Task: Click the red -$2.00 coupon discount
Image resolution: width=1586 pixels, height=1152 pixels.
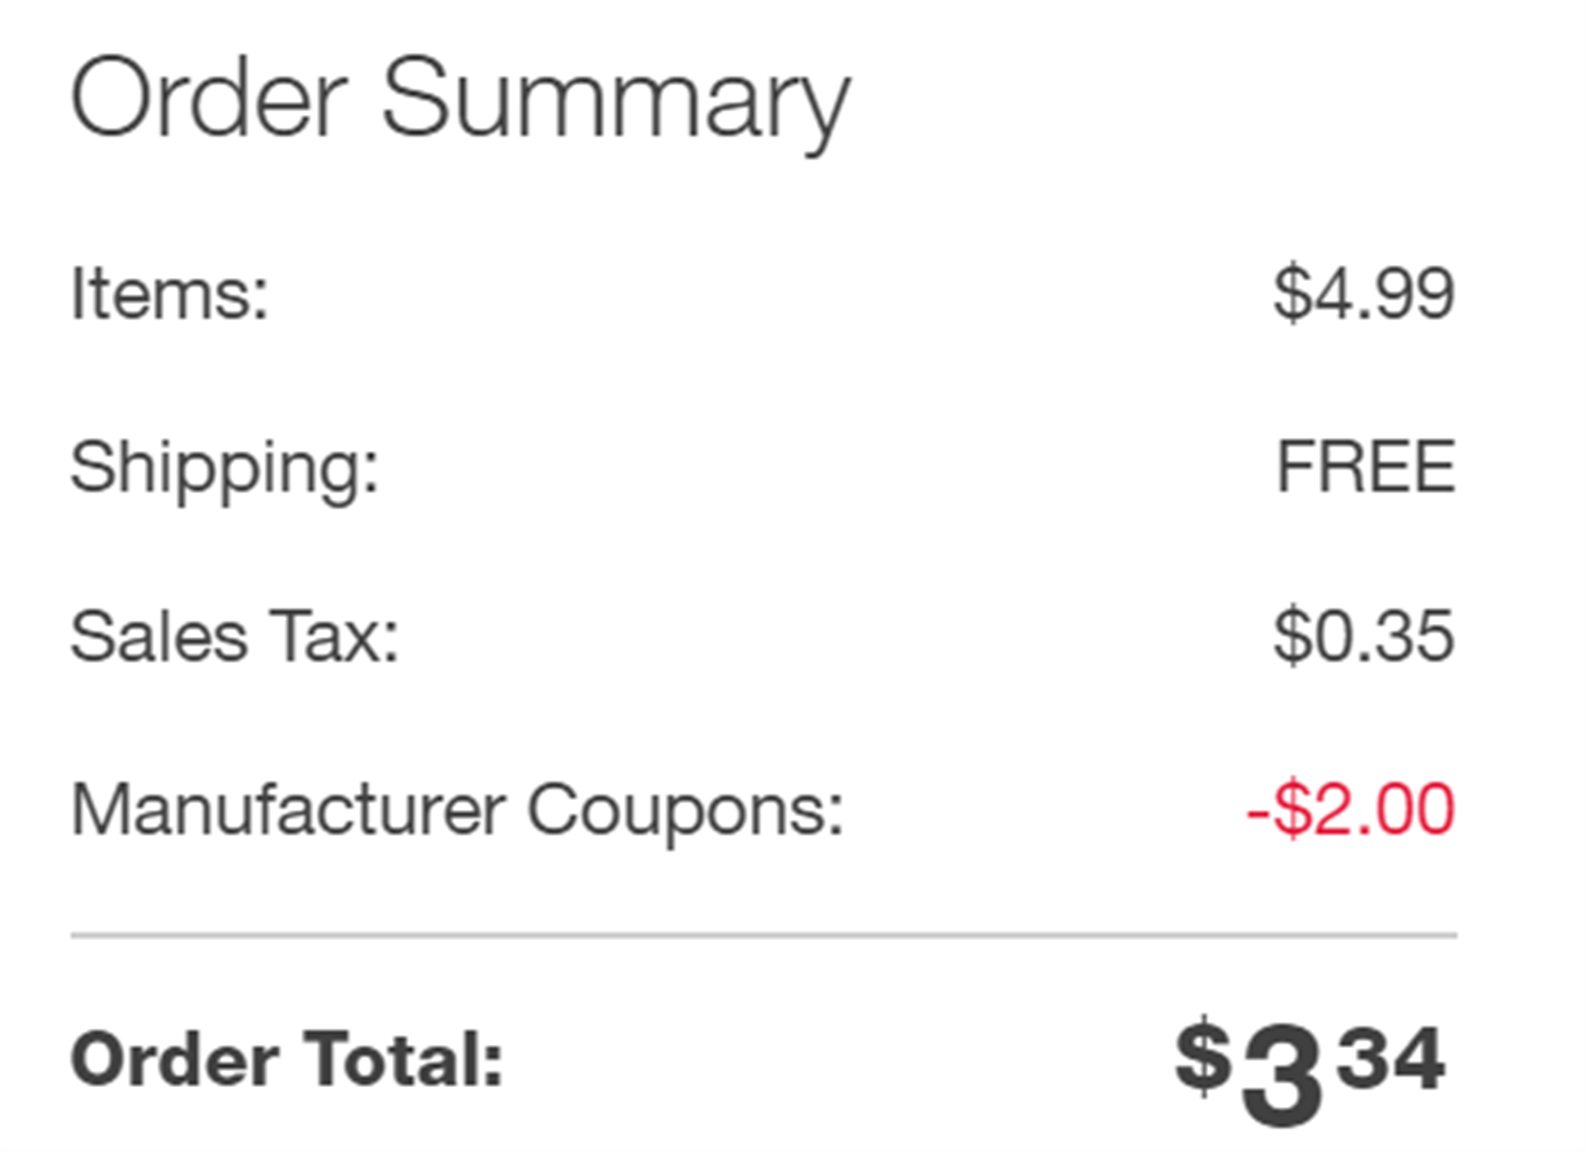Action: (1351, 808)
